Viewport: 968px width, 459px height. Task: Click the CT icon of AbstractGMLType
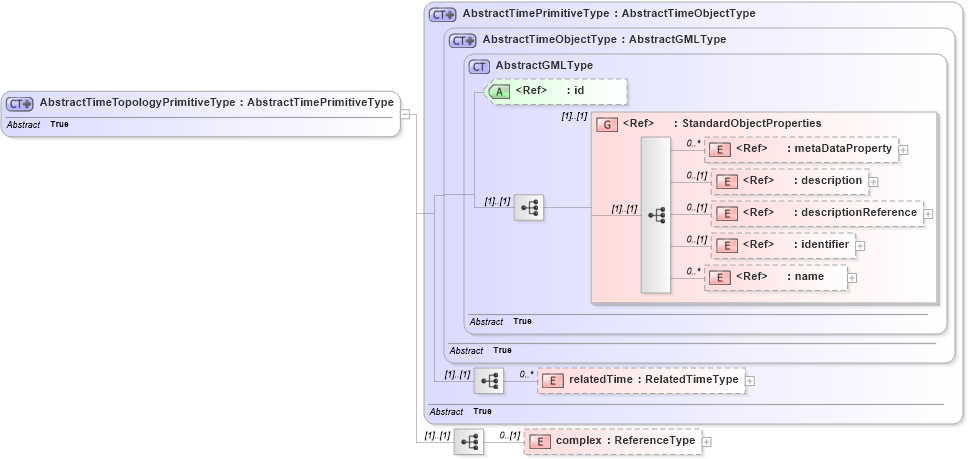(x=479, y=67)
